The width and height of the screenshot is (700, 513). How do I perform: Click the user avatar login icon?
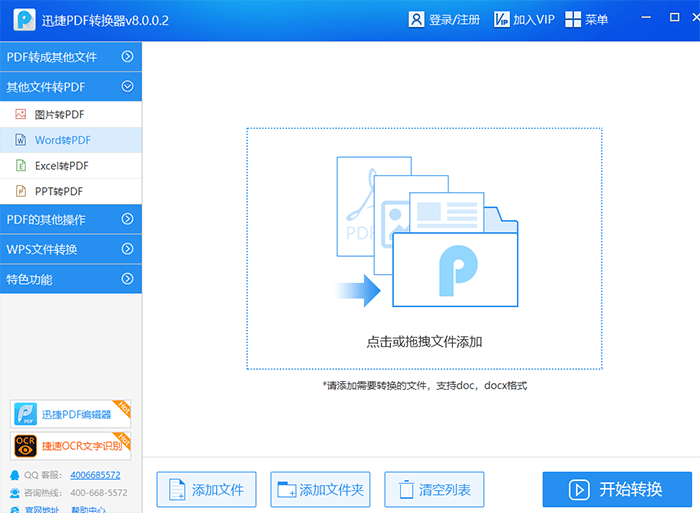(x=416, y=20)
